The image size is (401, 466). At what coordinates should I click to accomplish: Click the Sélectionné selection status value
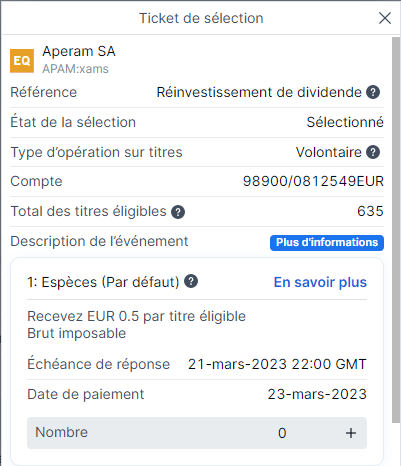[345, 122]
